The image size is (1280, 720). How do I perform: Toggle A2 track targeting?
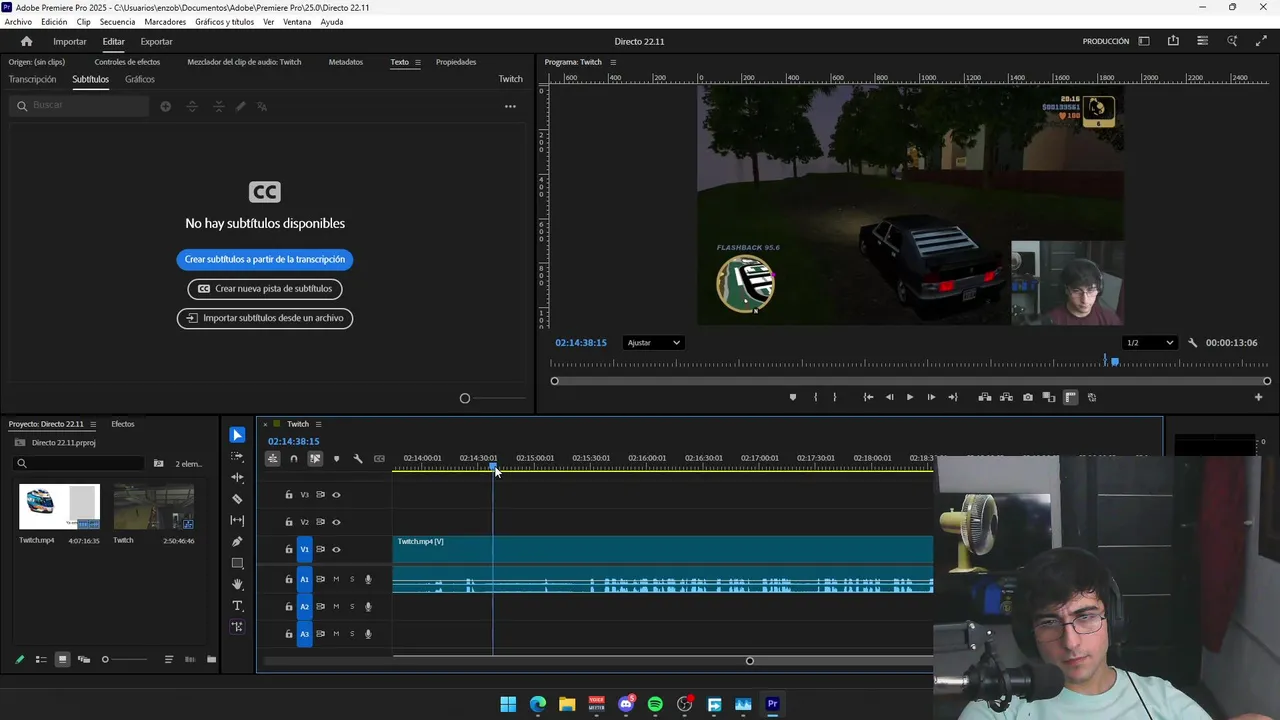click(305, 606)
